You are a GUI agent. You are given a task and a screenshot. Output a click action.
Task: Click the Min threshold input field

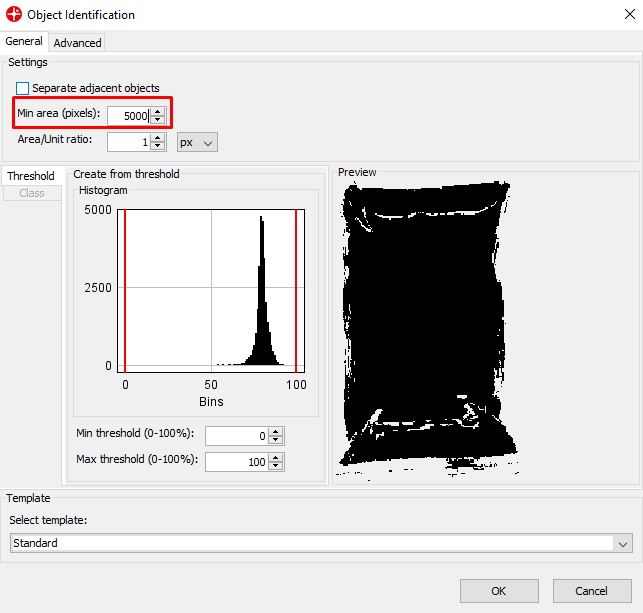tap(236, 436)
